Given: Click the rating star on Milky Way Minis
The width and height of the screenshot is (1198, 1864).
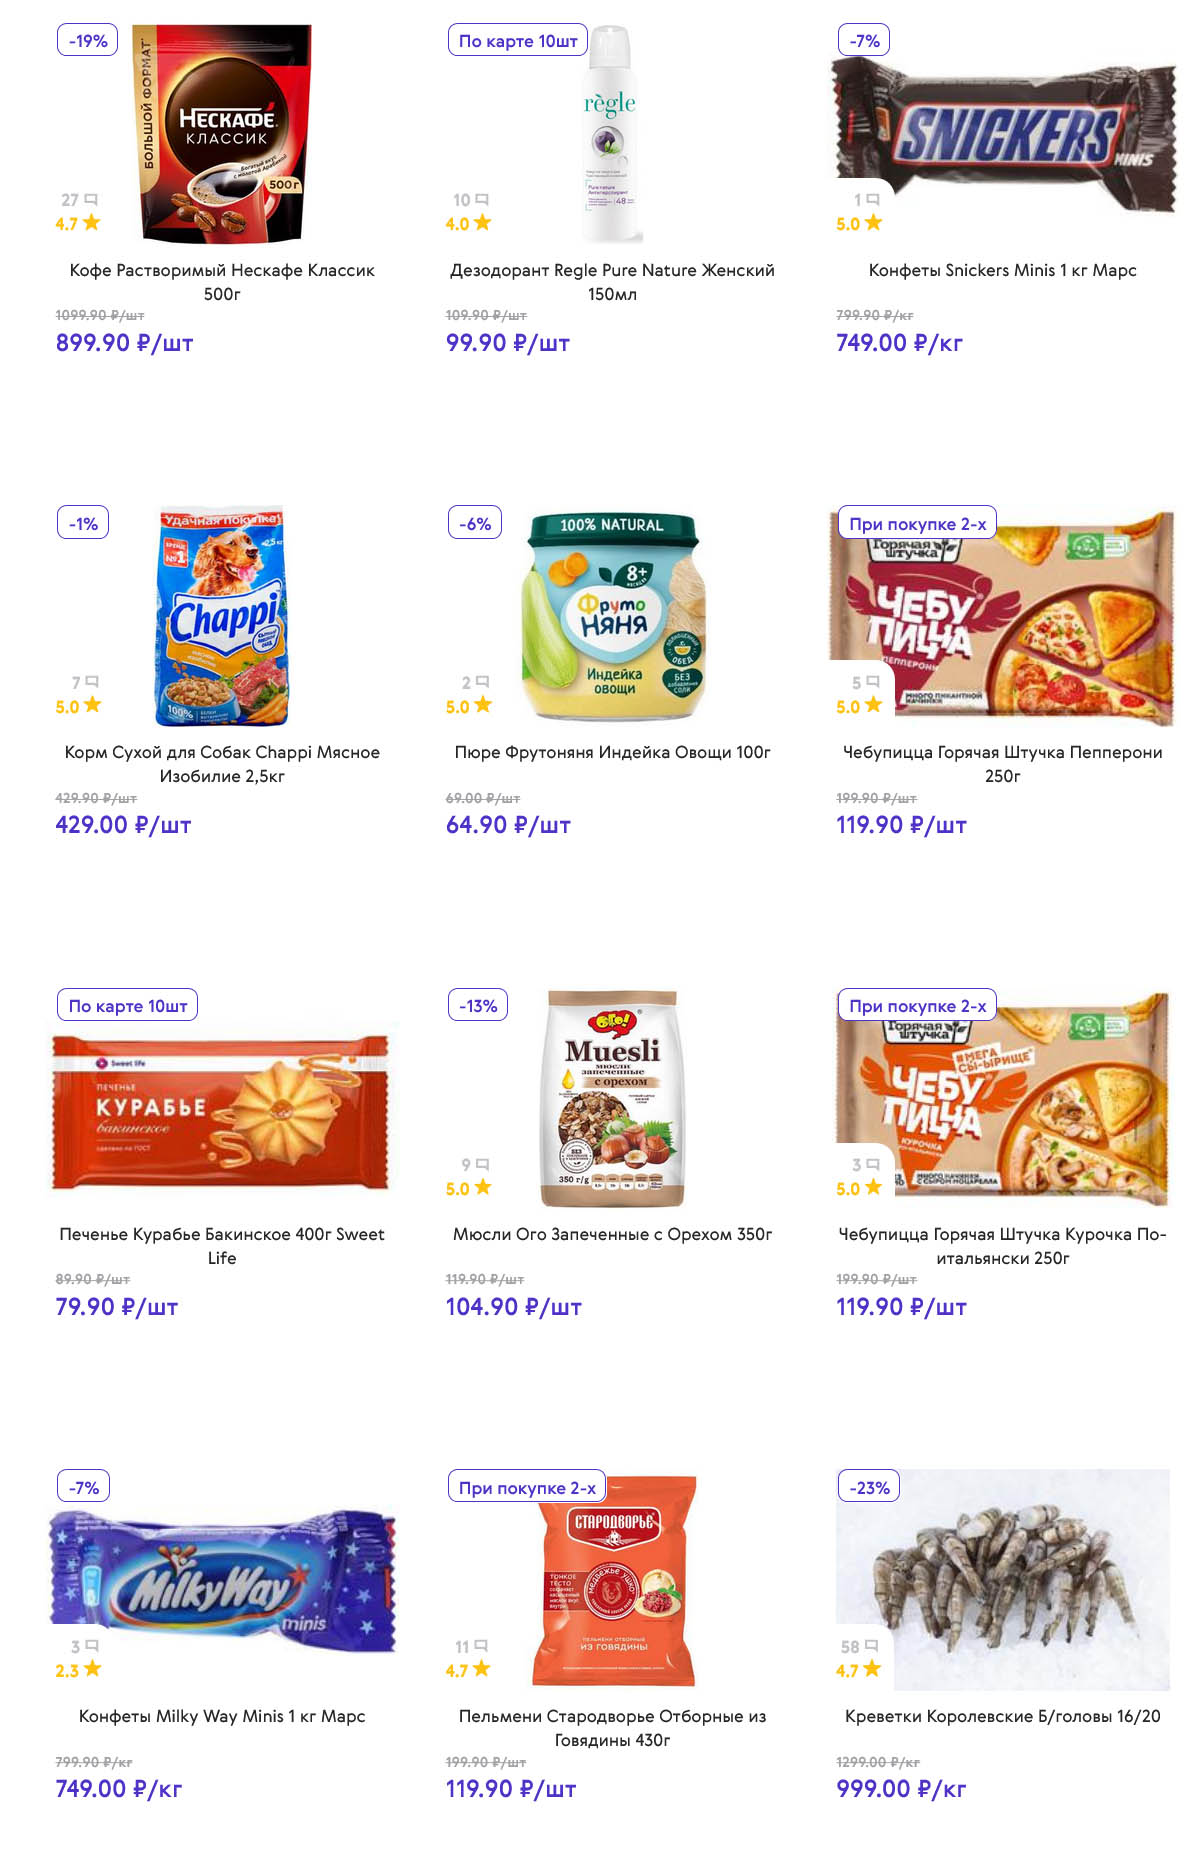Looking at the screenshot, I should coord(93,1669).
